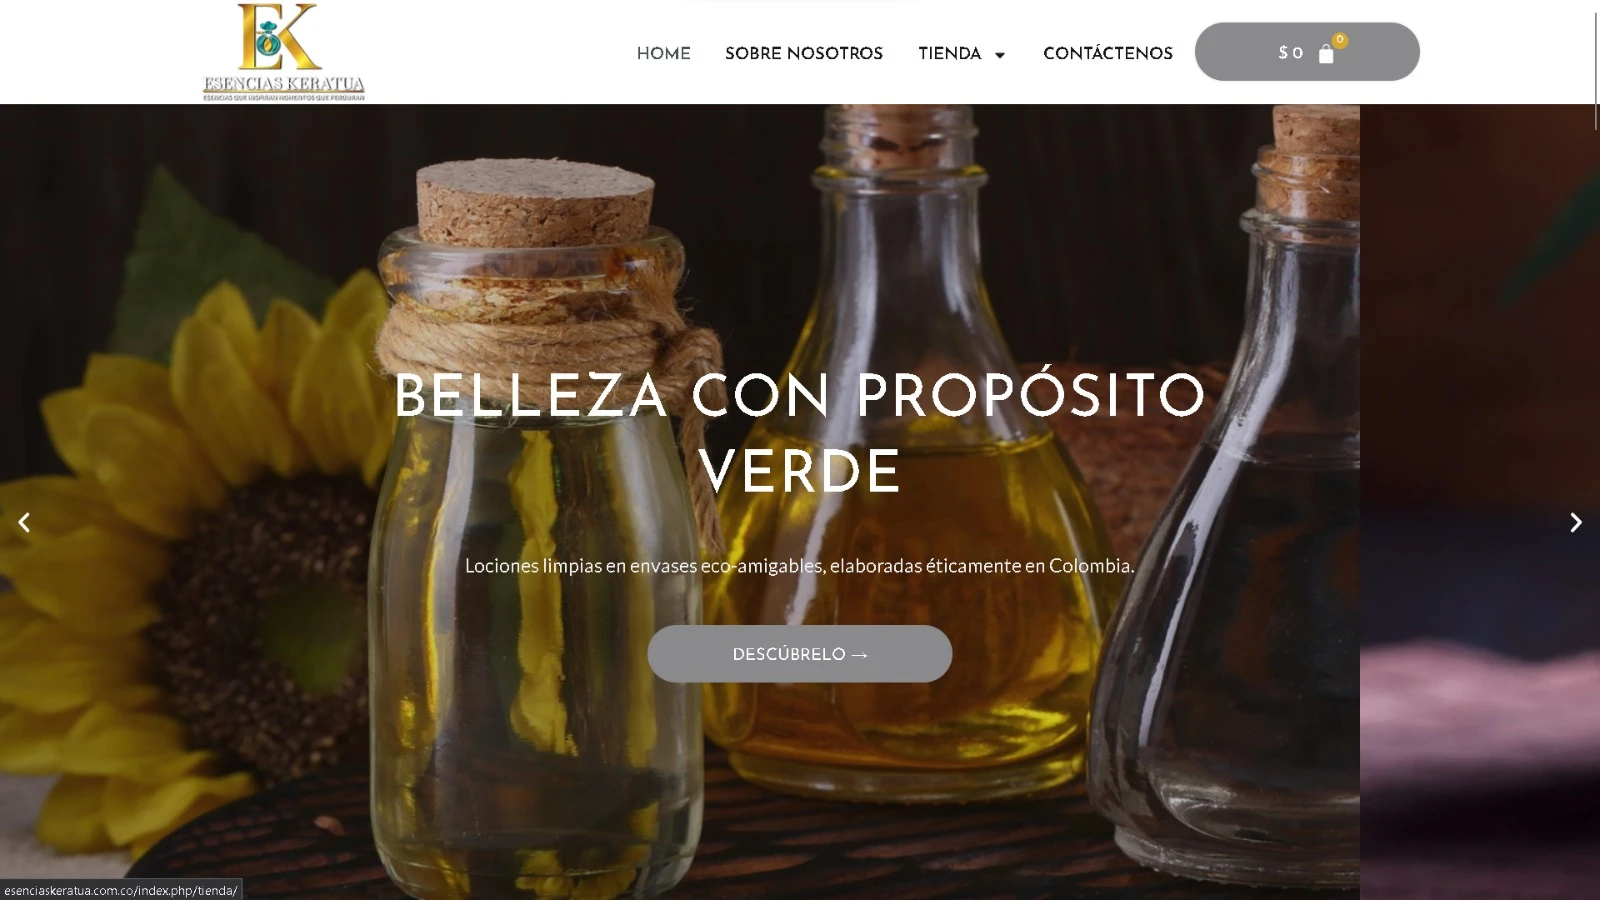Expand the TIENDA submenu caret
This screenshot has width=1600, height=900.
pos(999,55)
